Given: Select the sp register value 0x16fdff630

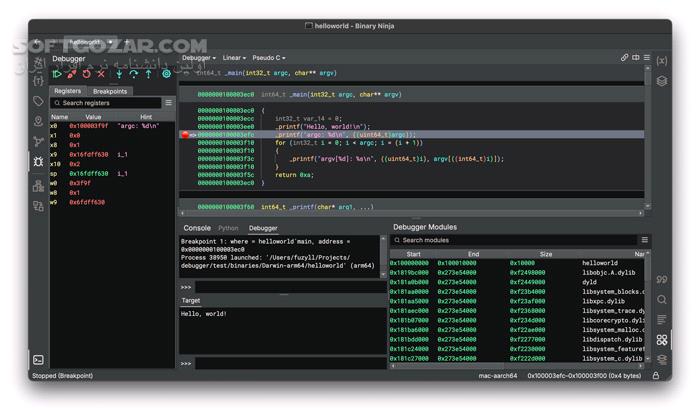Looking at the screenshot, I should [x=88, y=174].
